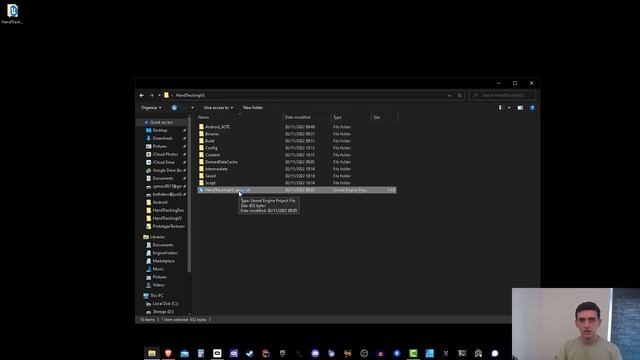Toggle the preview pane icon
640x360 pixels.
(x=520, y=108)
